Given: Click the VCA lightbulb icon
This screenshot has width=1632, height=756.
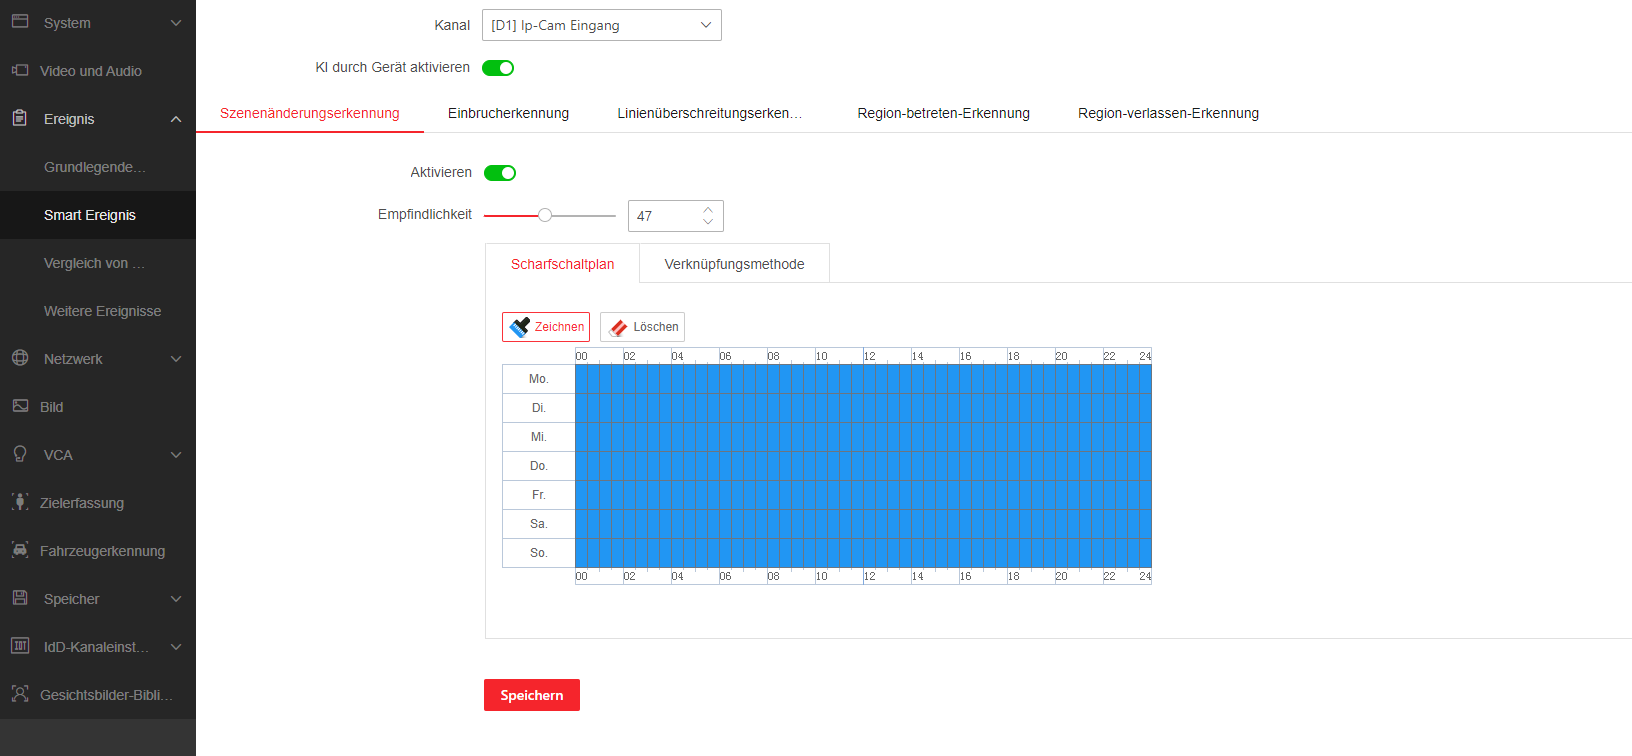Looking at the screenshot, I should tap(20, 454).
